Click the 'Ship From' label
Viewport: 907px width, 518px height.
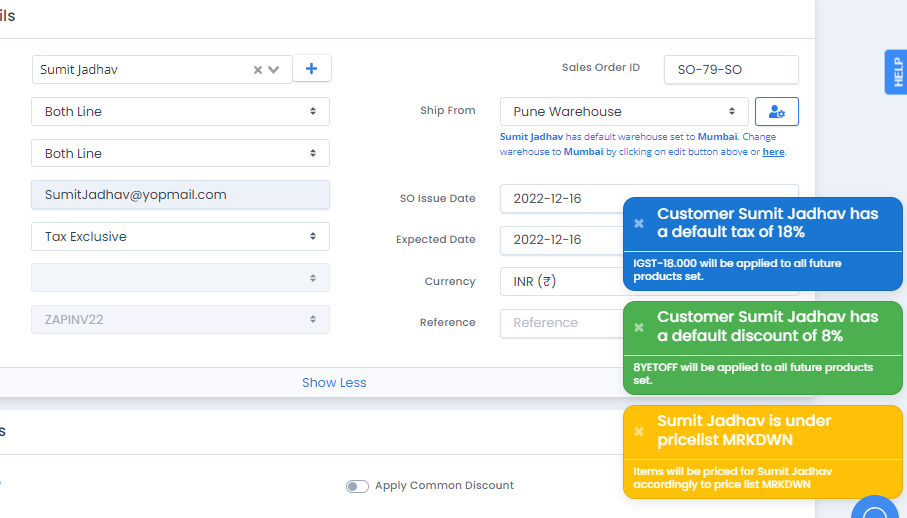[x=448, y=110]
